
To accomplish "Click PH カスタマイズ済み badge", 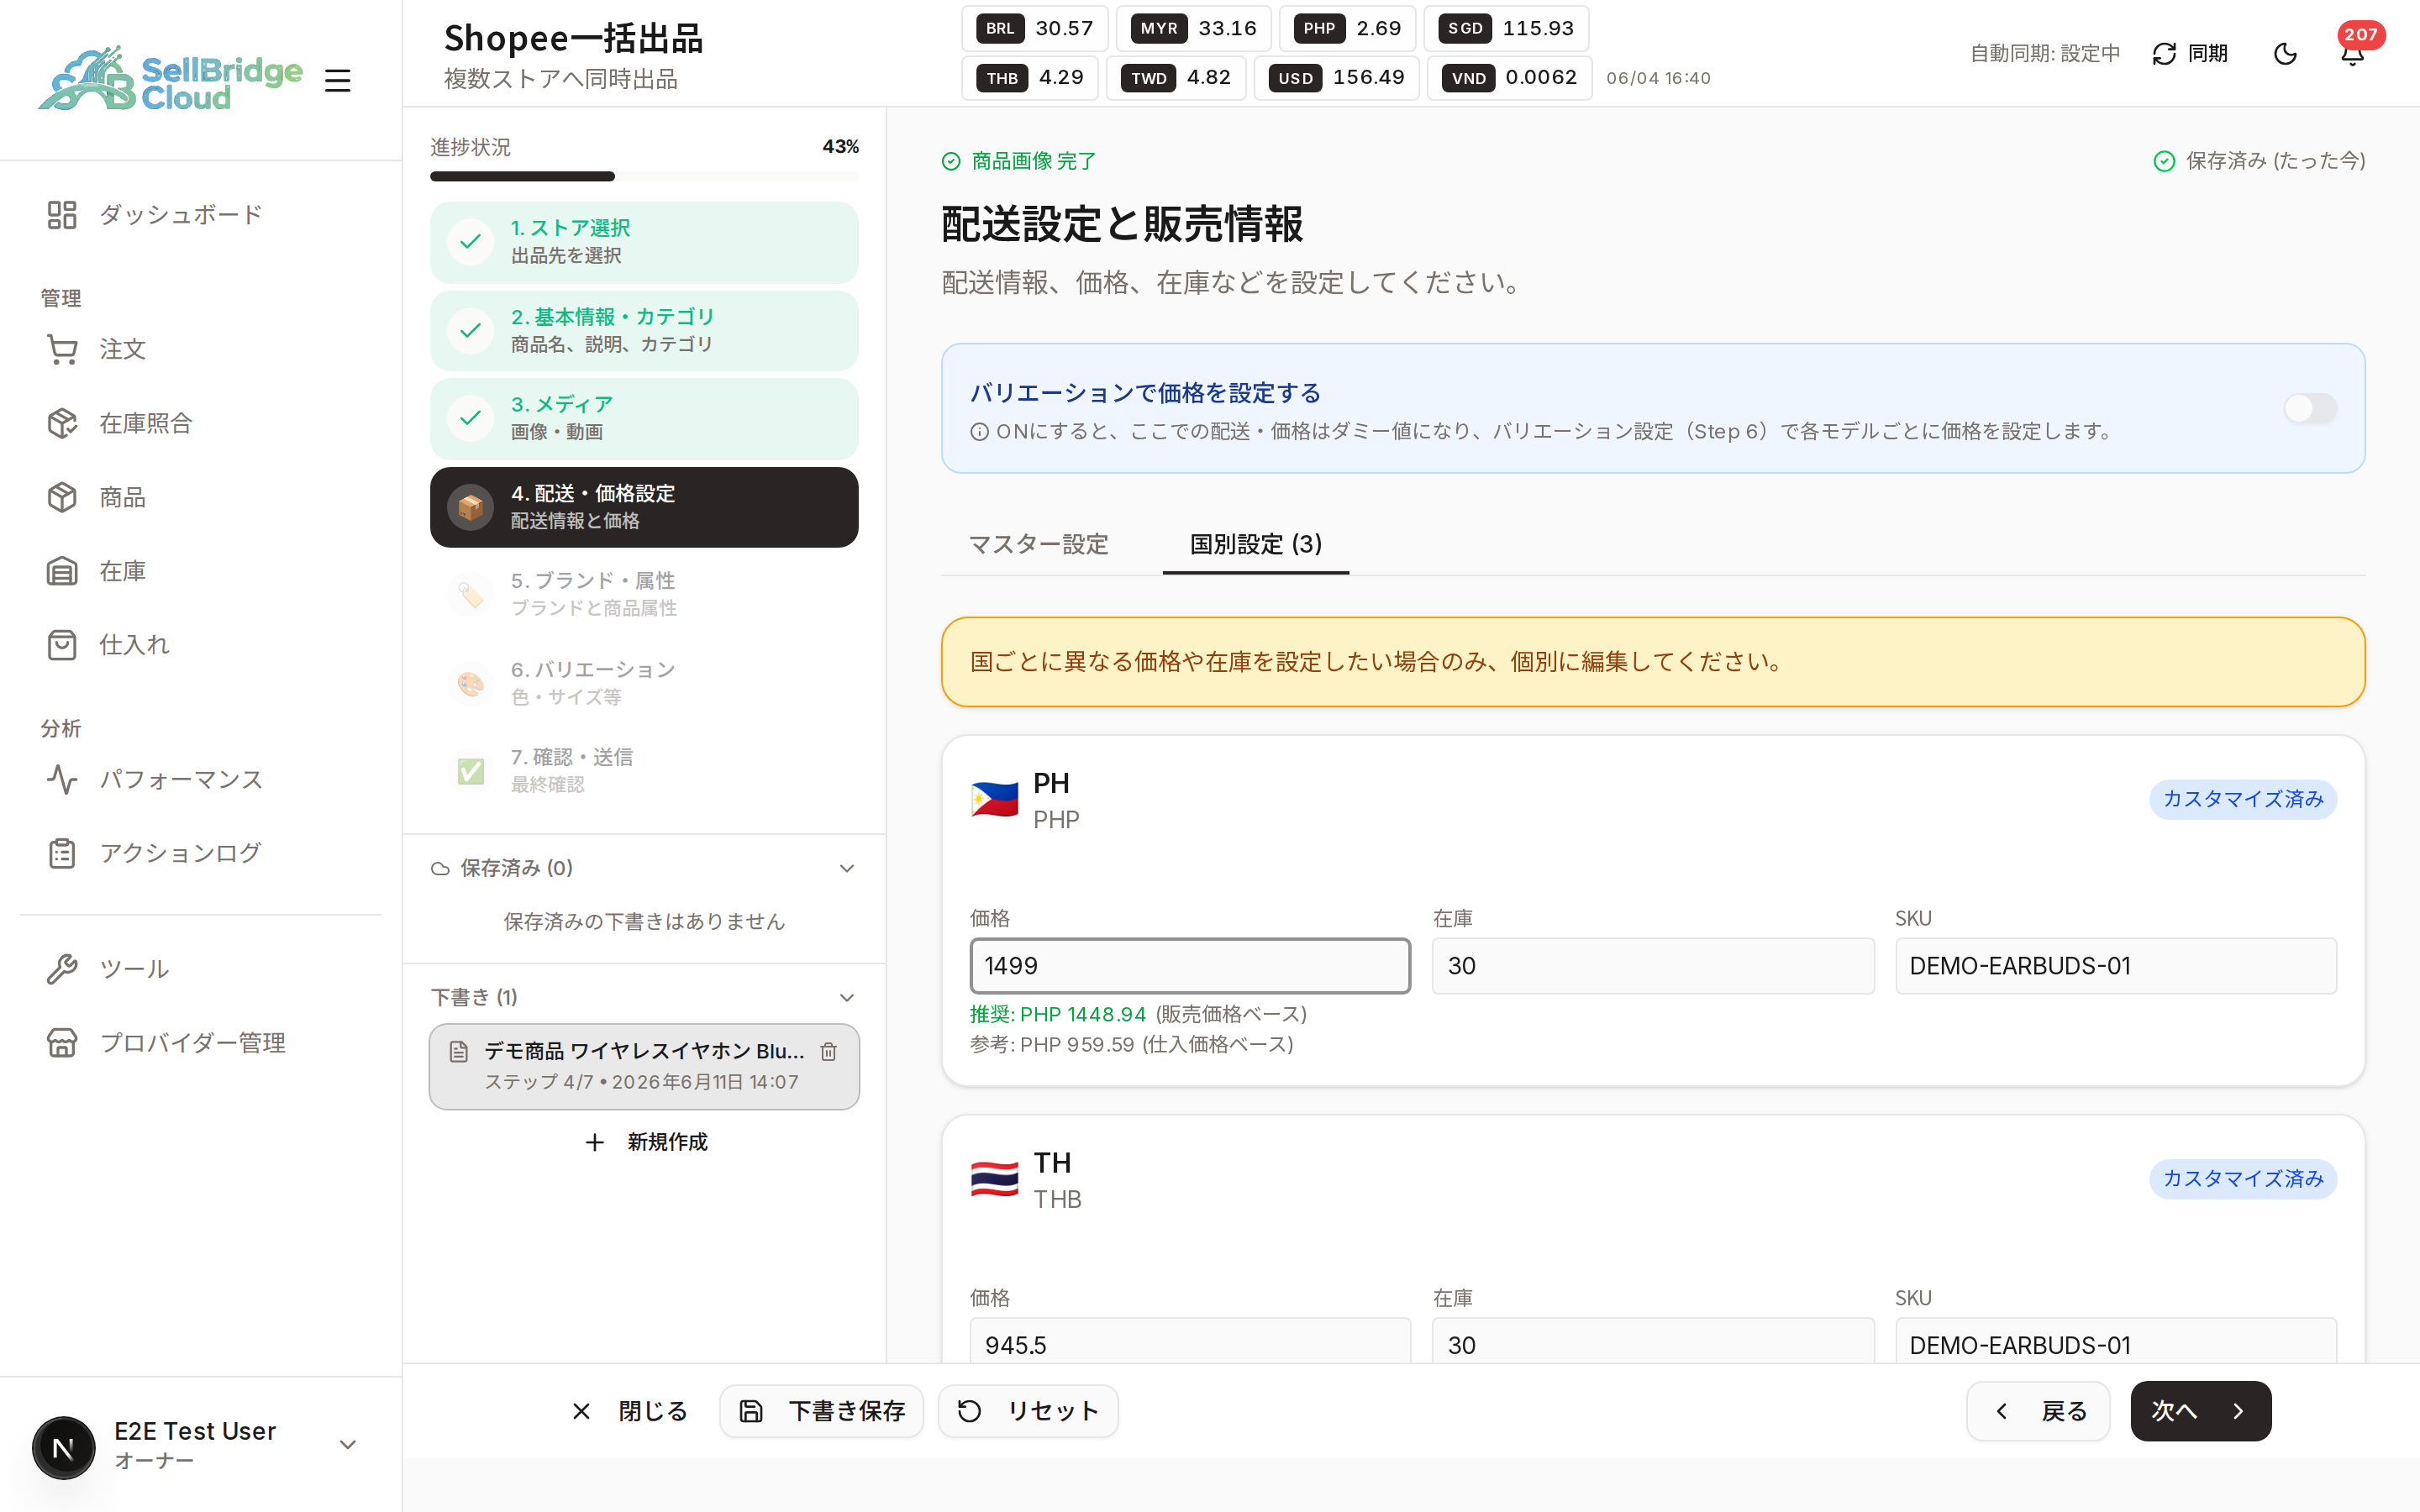I will (x=2243, y=799).
